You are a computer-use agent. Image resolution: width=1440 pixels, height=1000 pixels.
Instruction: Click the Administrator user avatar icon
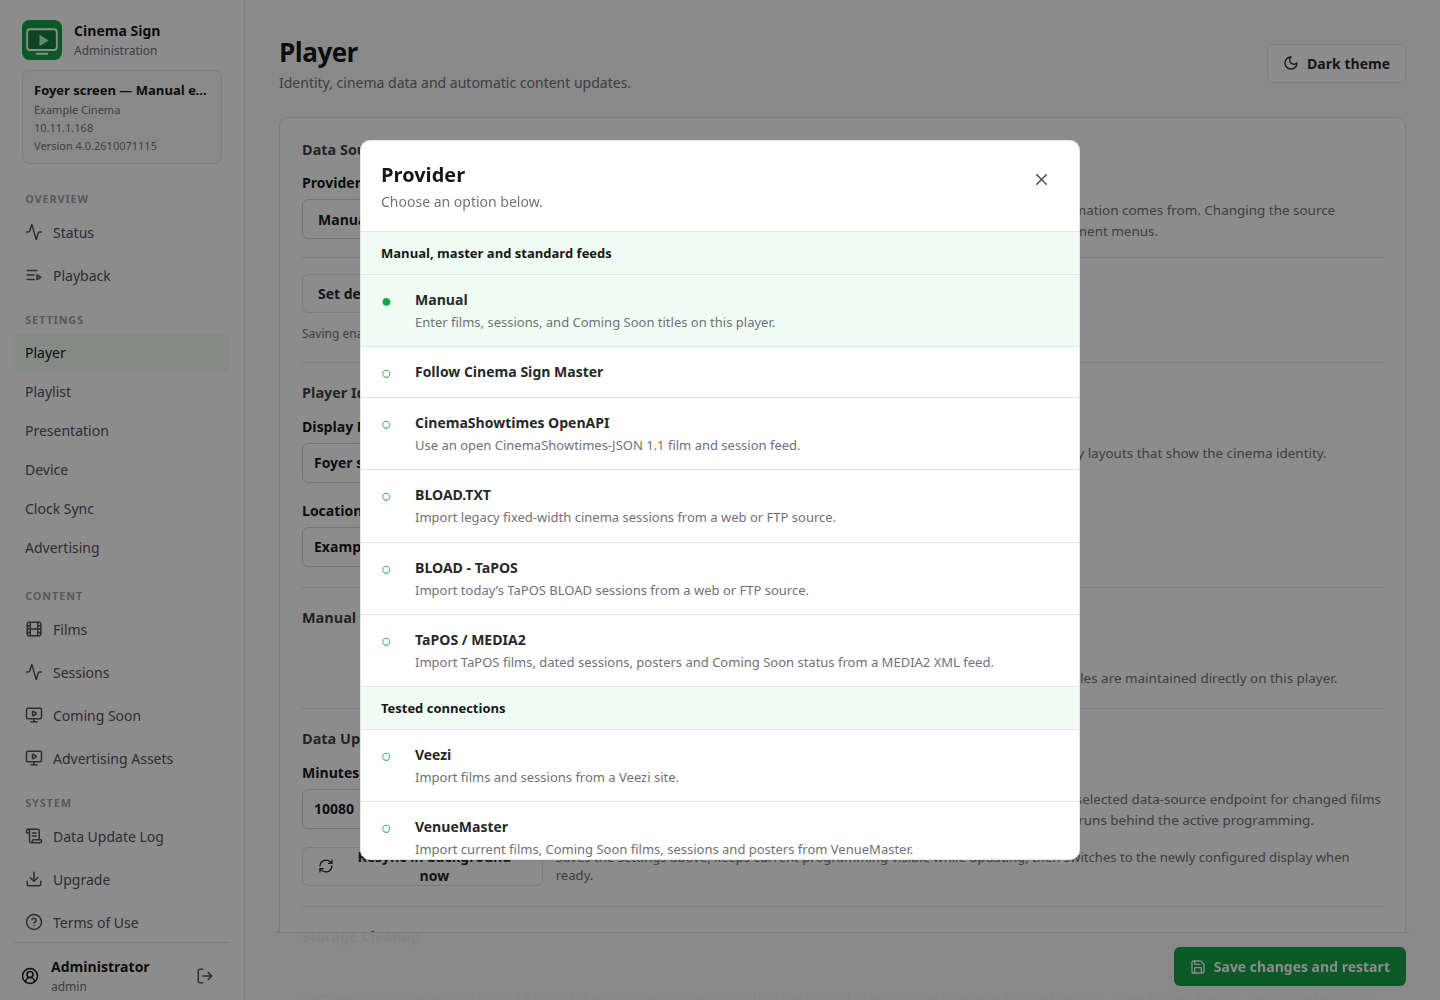pos(31,976)
